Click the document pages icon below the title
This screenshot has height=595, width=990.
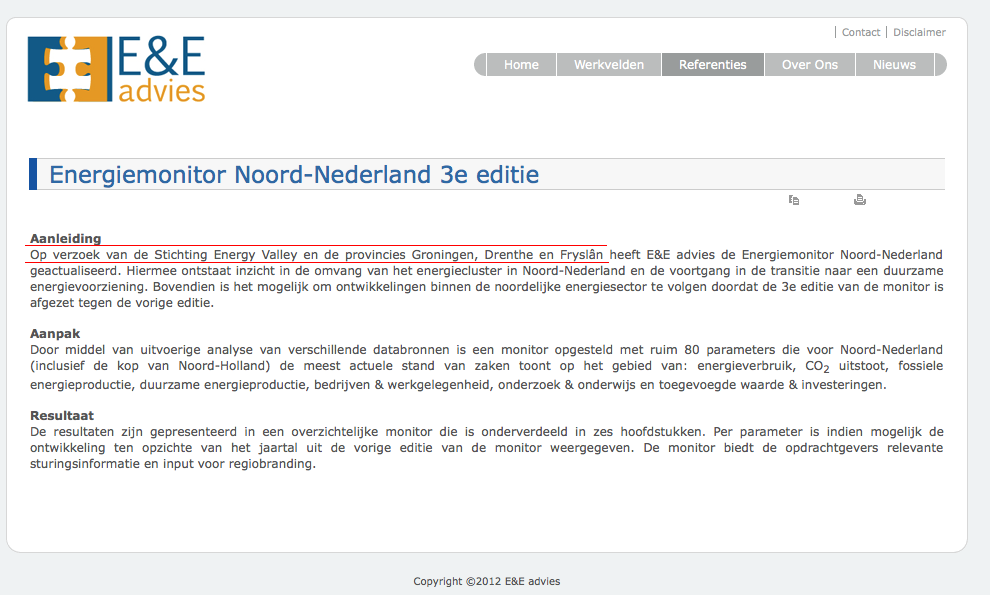coord(794,200)
